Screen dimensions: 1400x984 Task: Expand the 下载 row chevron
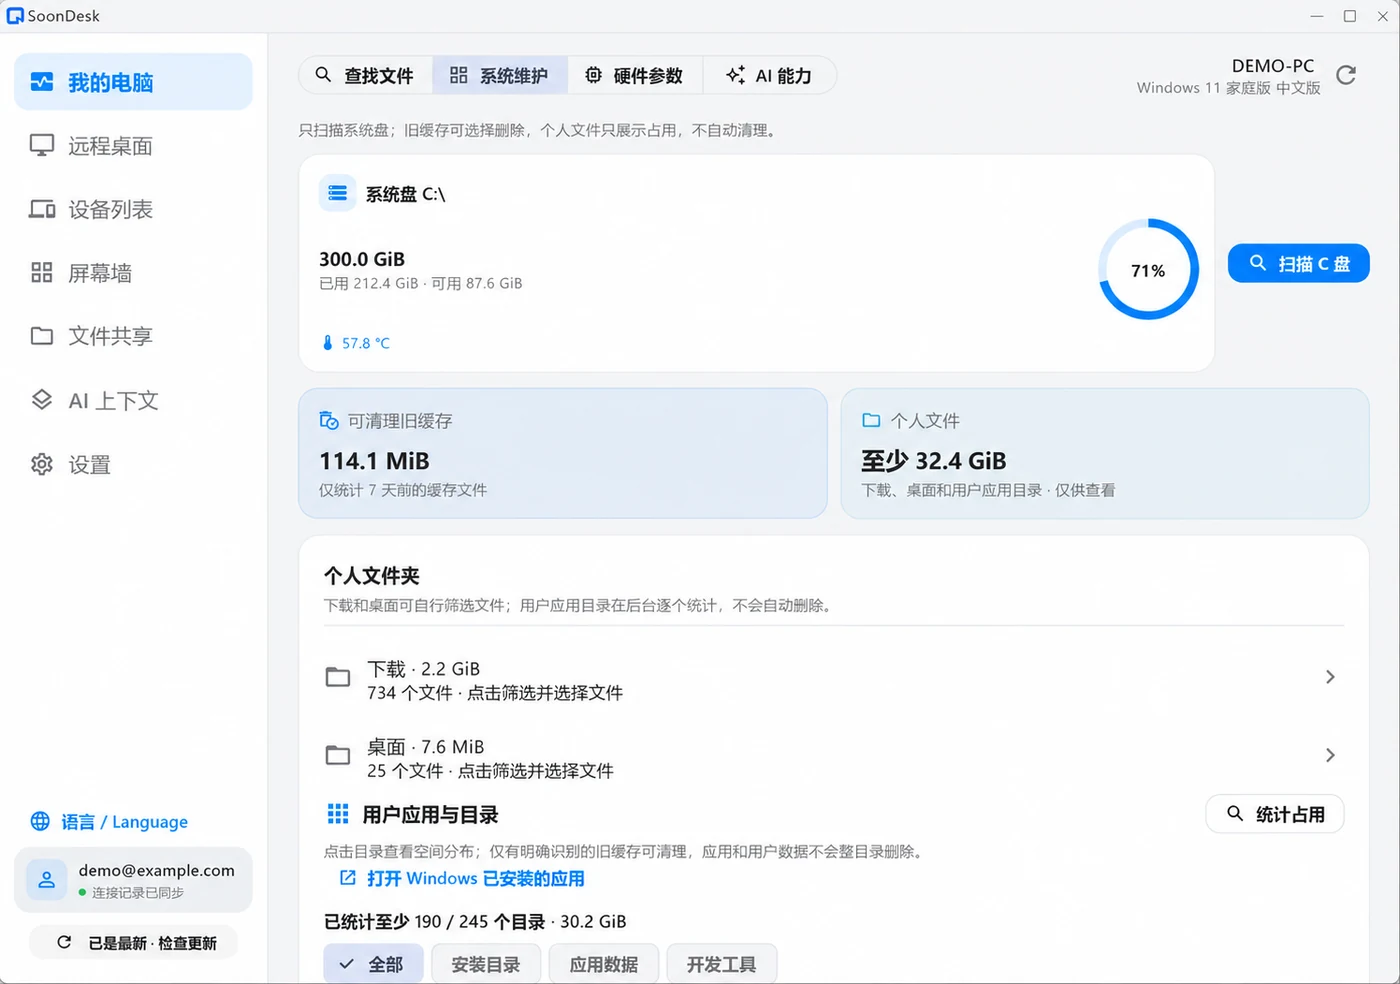pos(1330,677)
